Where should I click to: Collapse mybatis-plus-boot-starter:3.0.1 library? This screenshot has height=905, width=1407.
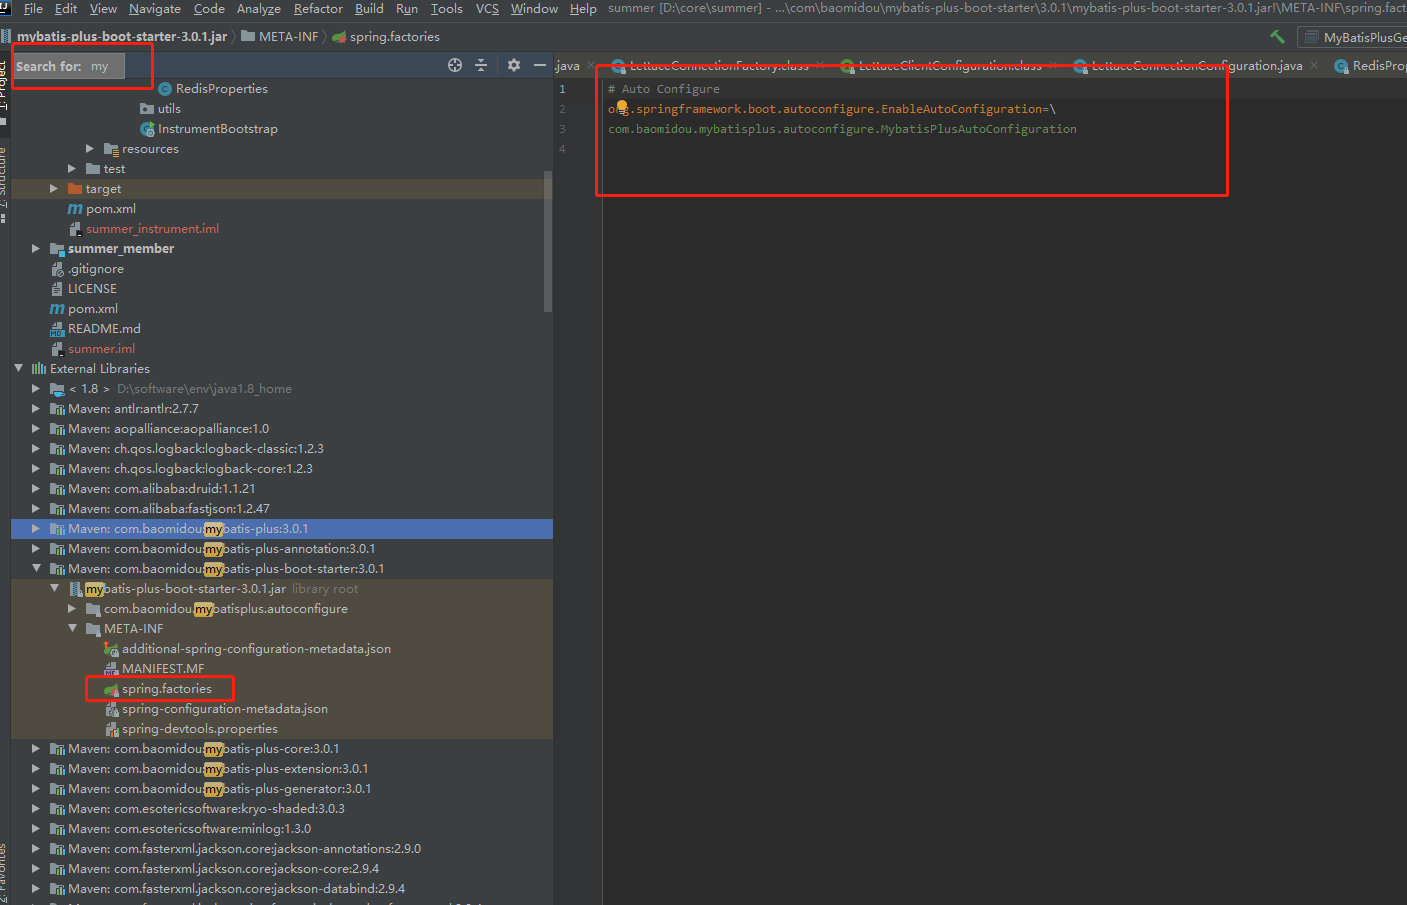[x=36, y=569]
